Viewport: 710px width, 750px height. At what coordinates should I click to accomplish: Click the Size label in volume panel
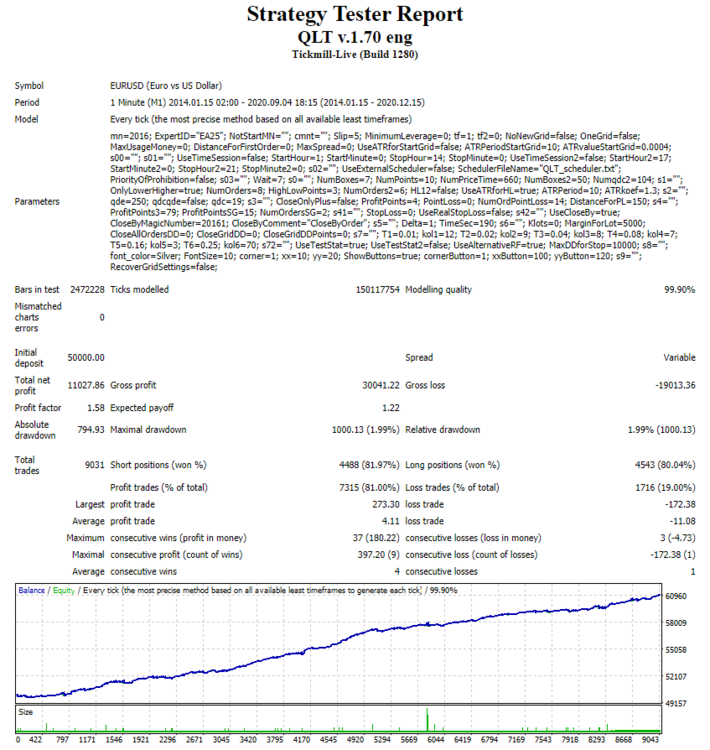[x=25, y=712]
